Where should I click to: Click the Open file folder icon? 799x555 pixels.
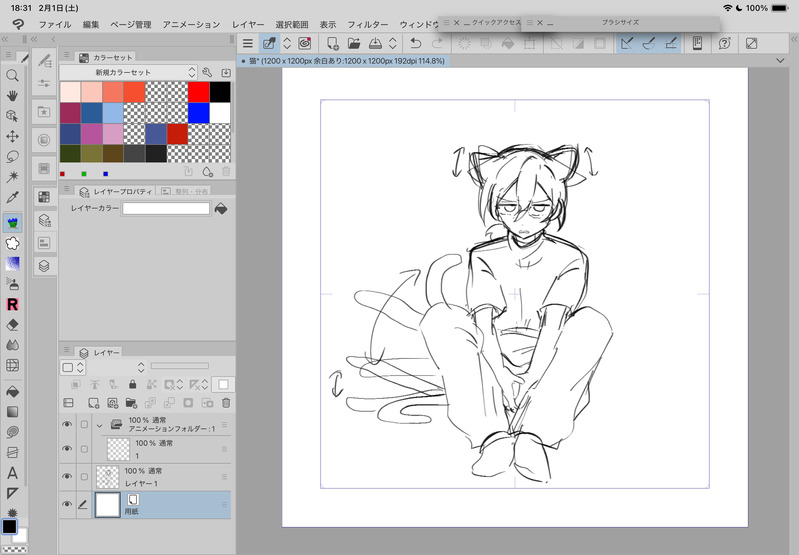[x=354, y=43]
